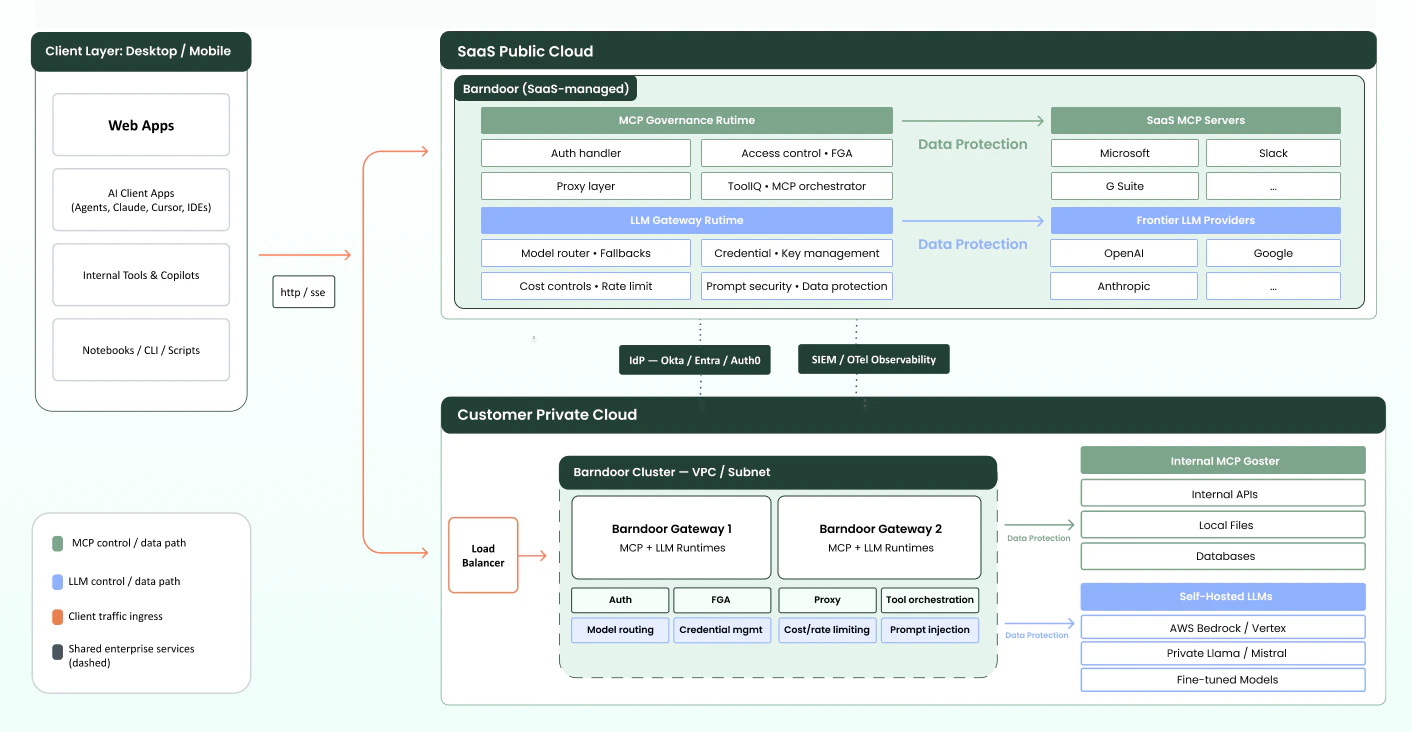The width and height of the screenshot is (1412, 732).
Task: Select the FGA box in the Barndoor Cluster
Action: tap(722, 600)
